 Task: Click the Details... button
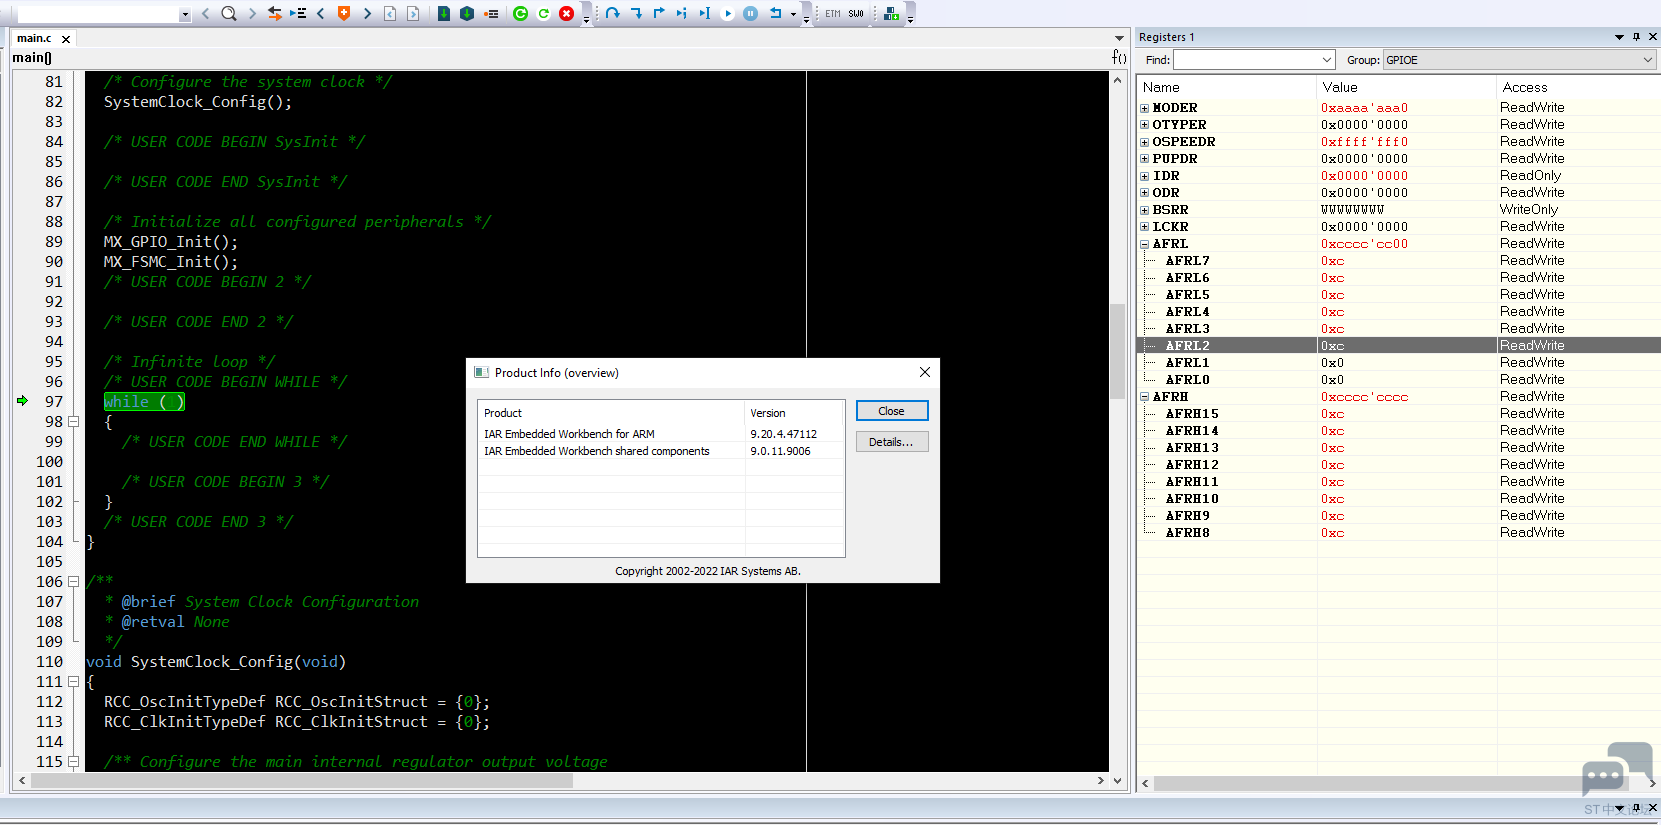(x=892, y=442)
